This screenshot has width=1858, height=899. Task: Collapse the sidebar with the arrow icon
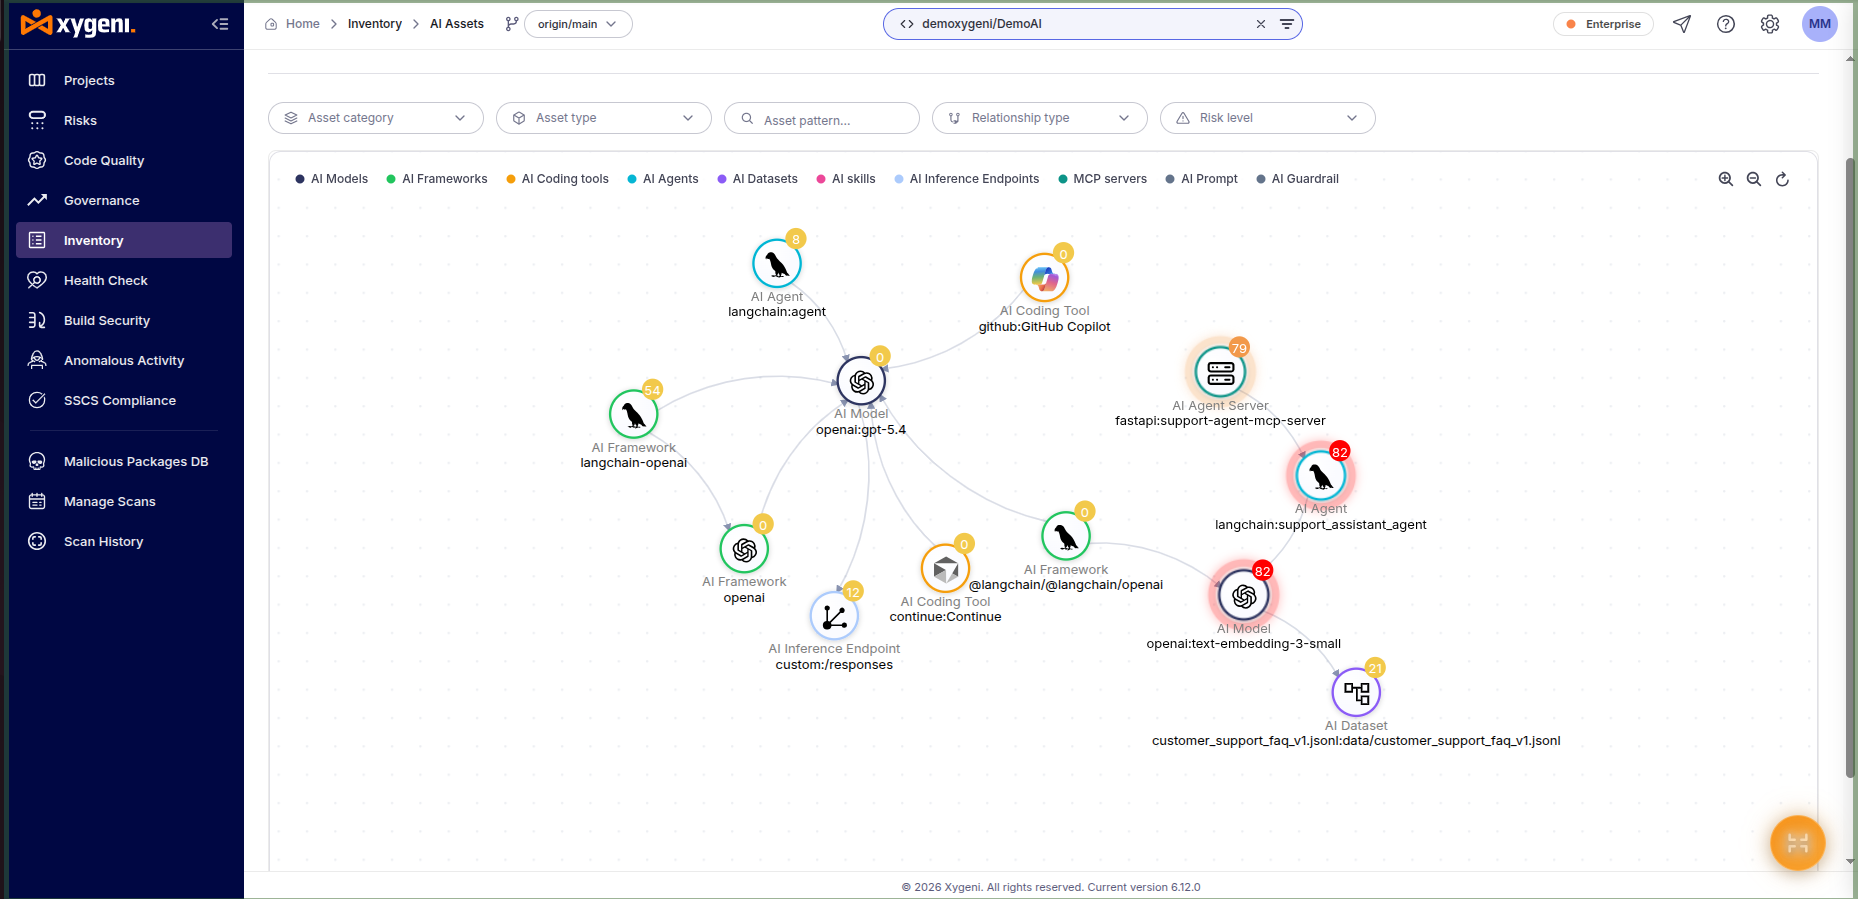tap(220, 24)
